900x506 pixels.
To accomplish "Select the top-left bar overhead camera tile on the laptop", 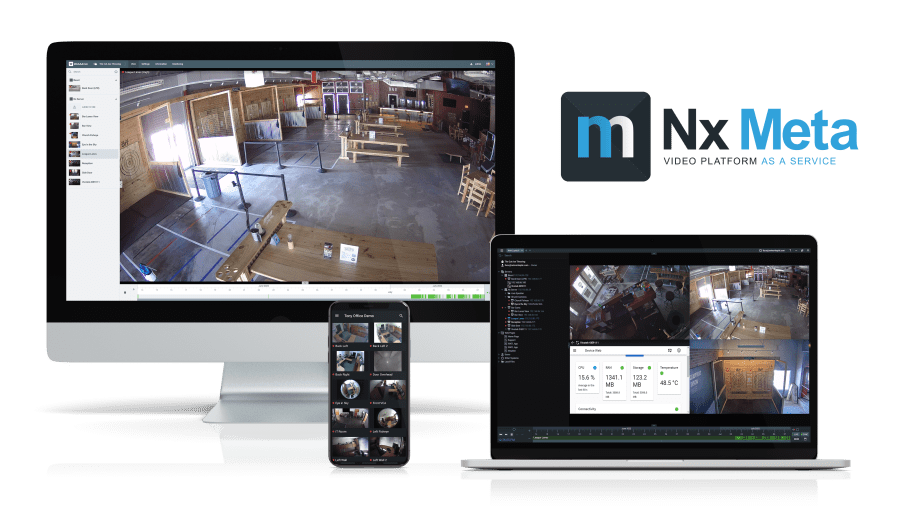I will point(630,302).
